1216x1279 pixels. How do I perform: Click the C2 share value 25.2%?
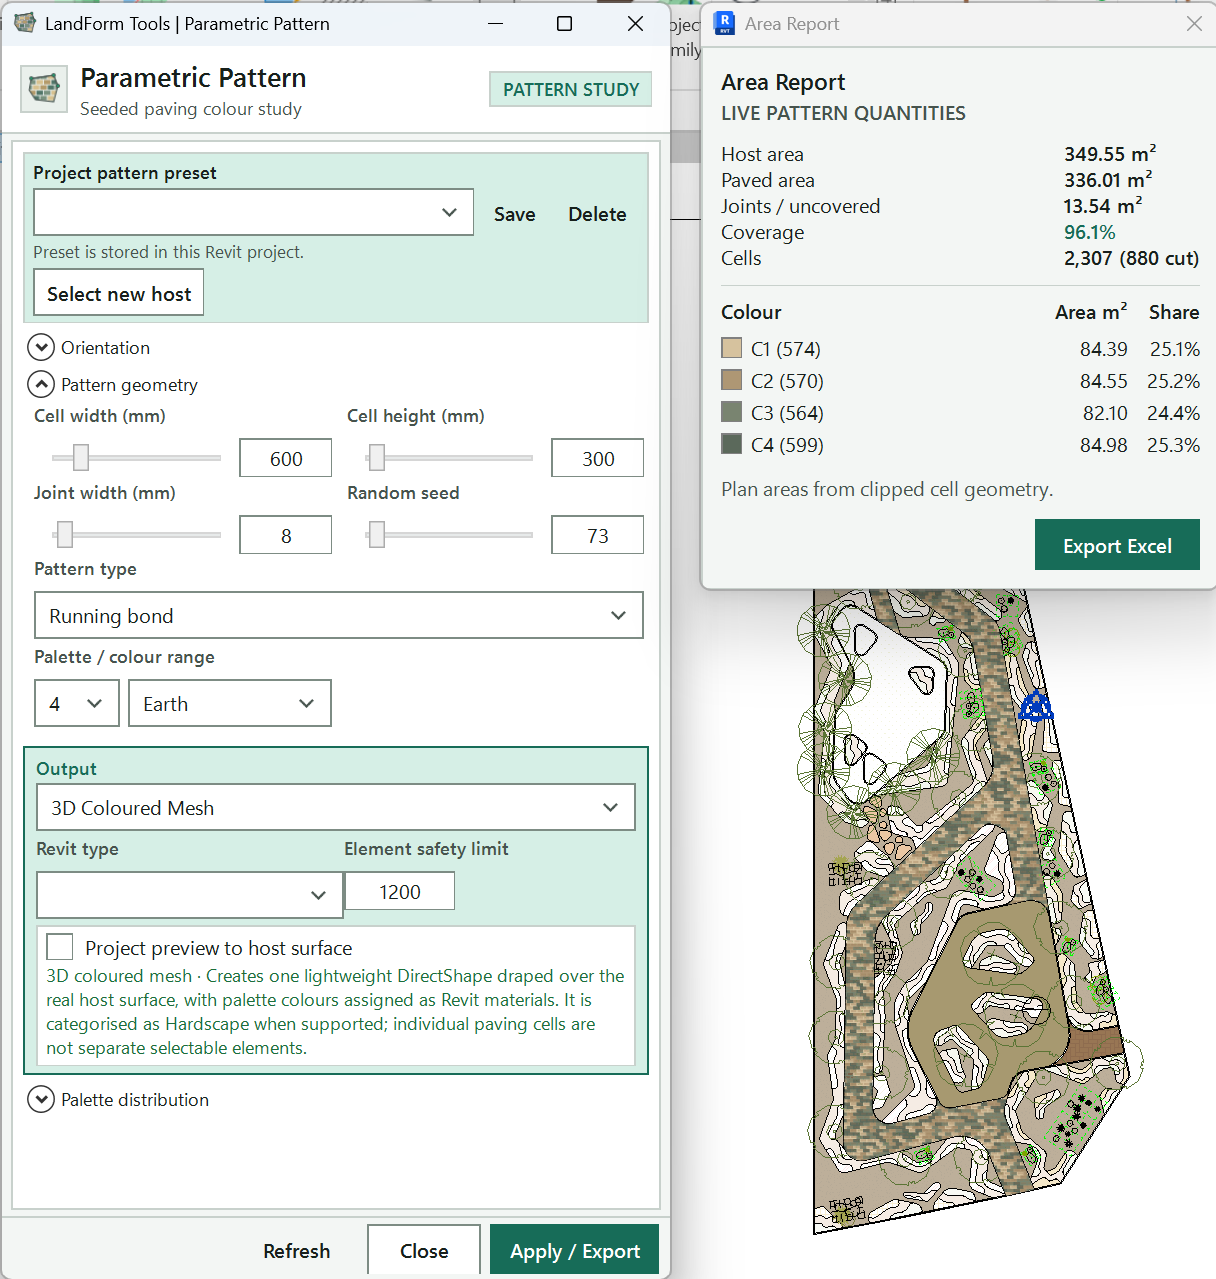(x=1173, y=381)
